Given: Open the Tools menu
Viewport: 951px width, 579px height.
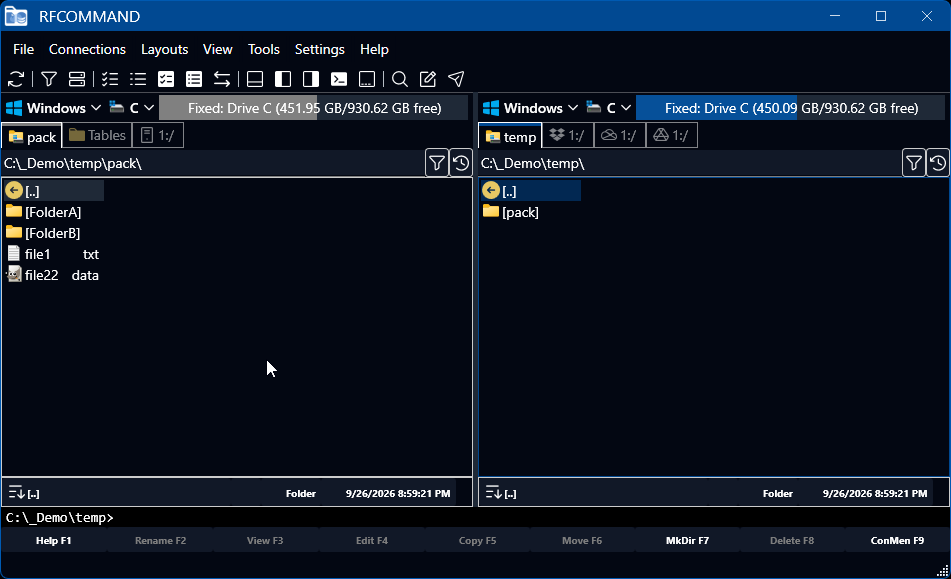Looking at the screenshot, I should (264, 49).
